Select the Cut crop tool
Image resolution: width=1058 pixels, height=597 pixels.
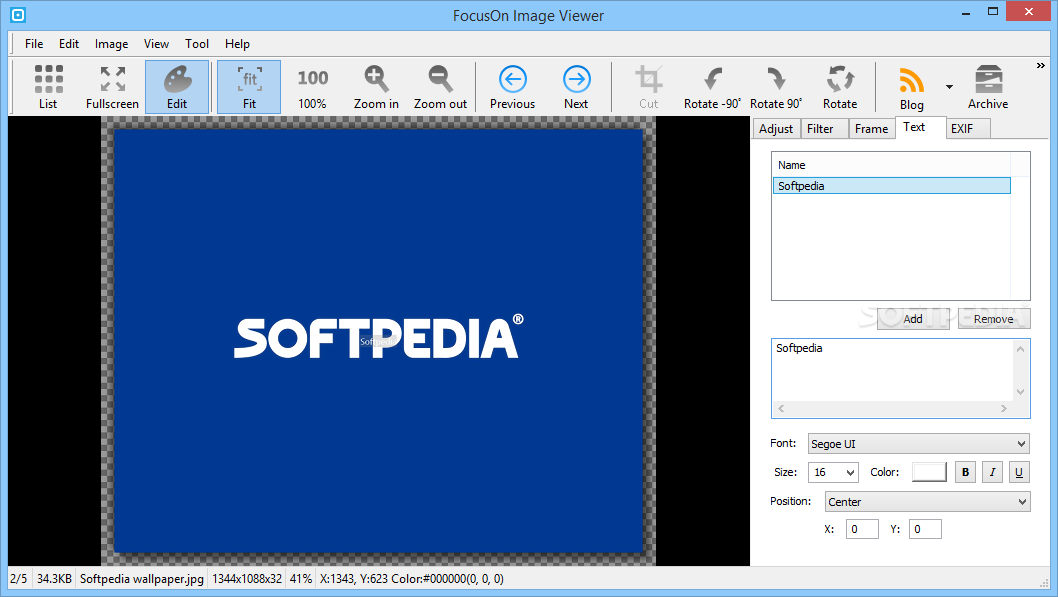(x=648, y=87)
